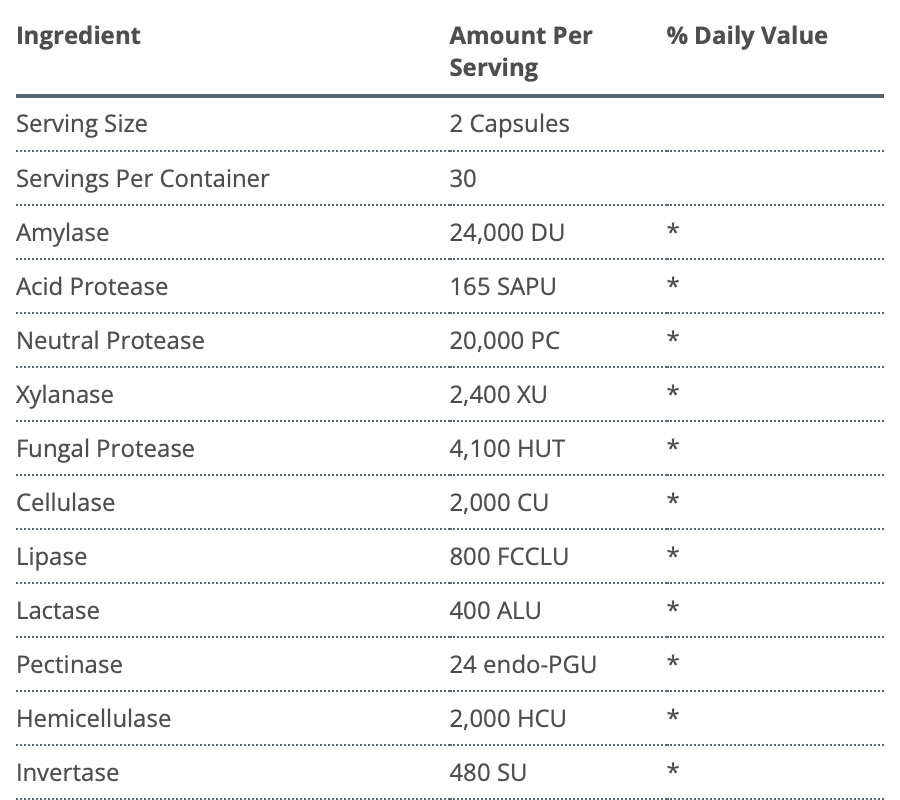
Task: Select the Hemicellulase ingredient name
Action: [94, 718]
